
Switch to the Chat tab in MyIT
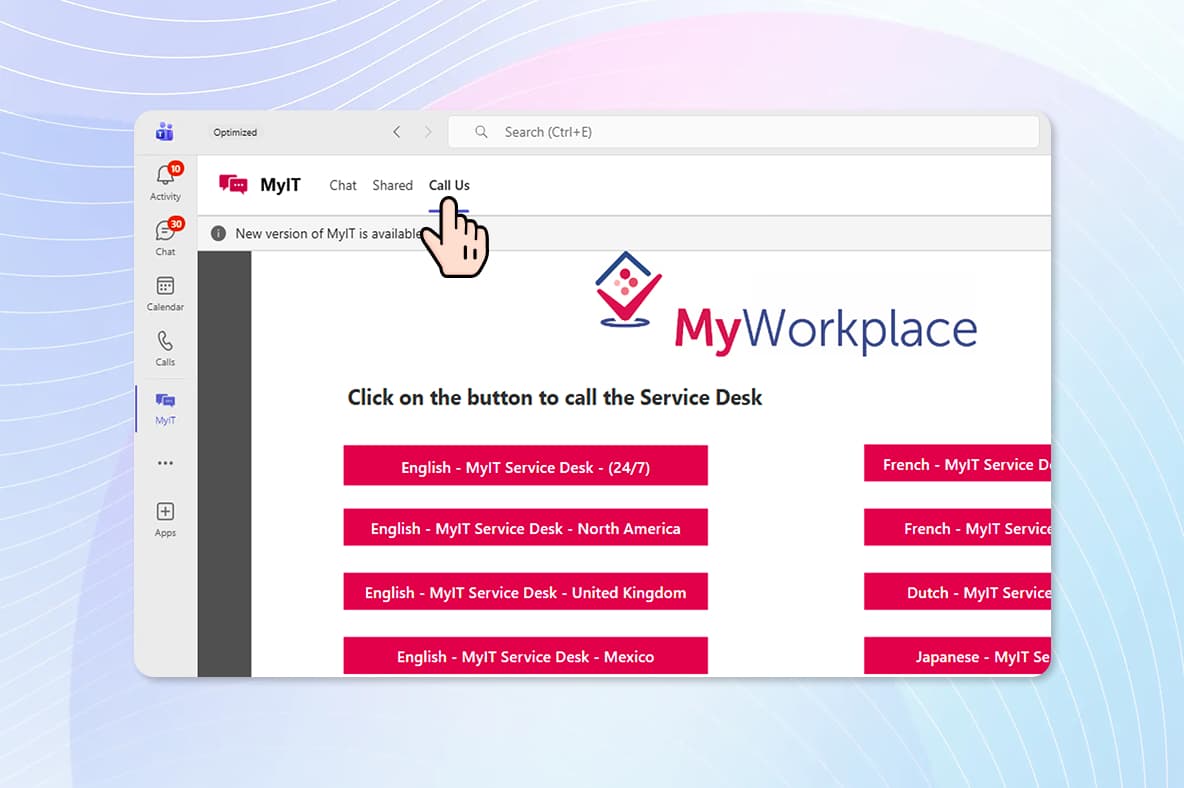pos(343,185)
